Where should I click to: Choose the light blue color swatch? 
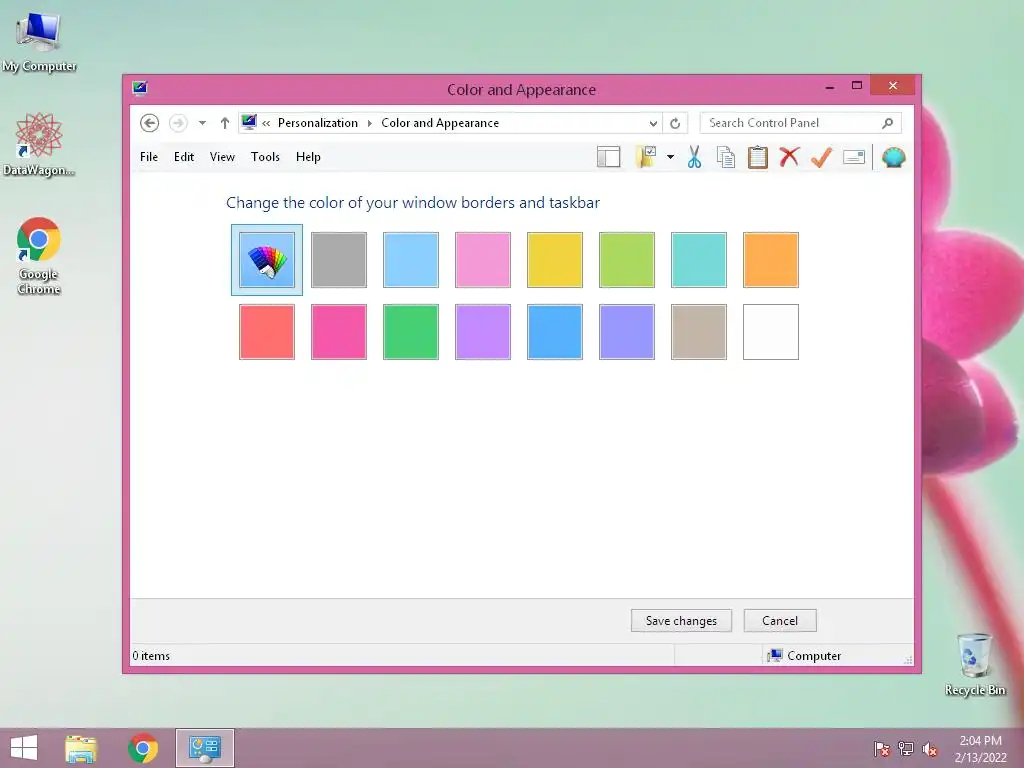[x=411, y=260]
